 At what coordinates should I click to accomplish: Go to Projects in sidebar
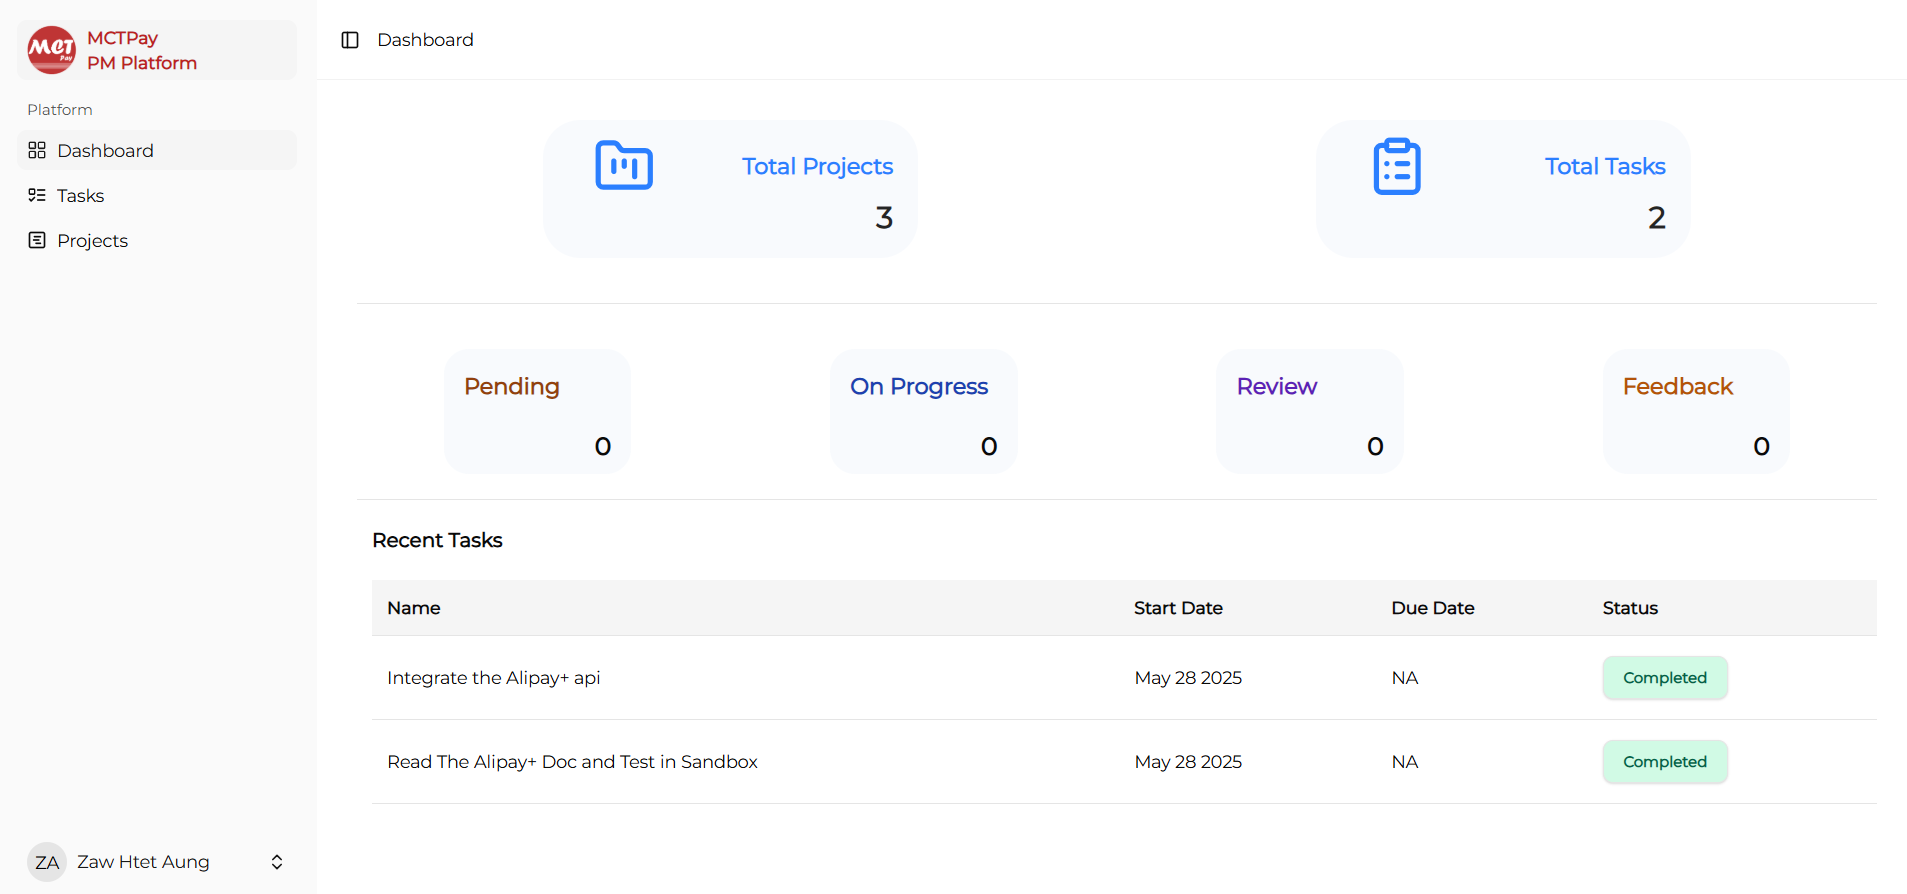[x=92, y=240]
